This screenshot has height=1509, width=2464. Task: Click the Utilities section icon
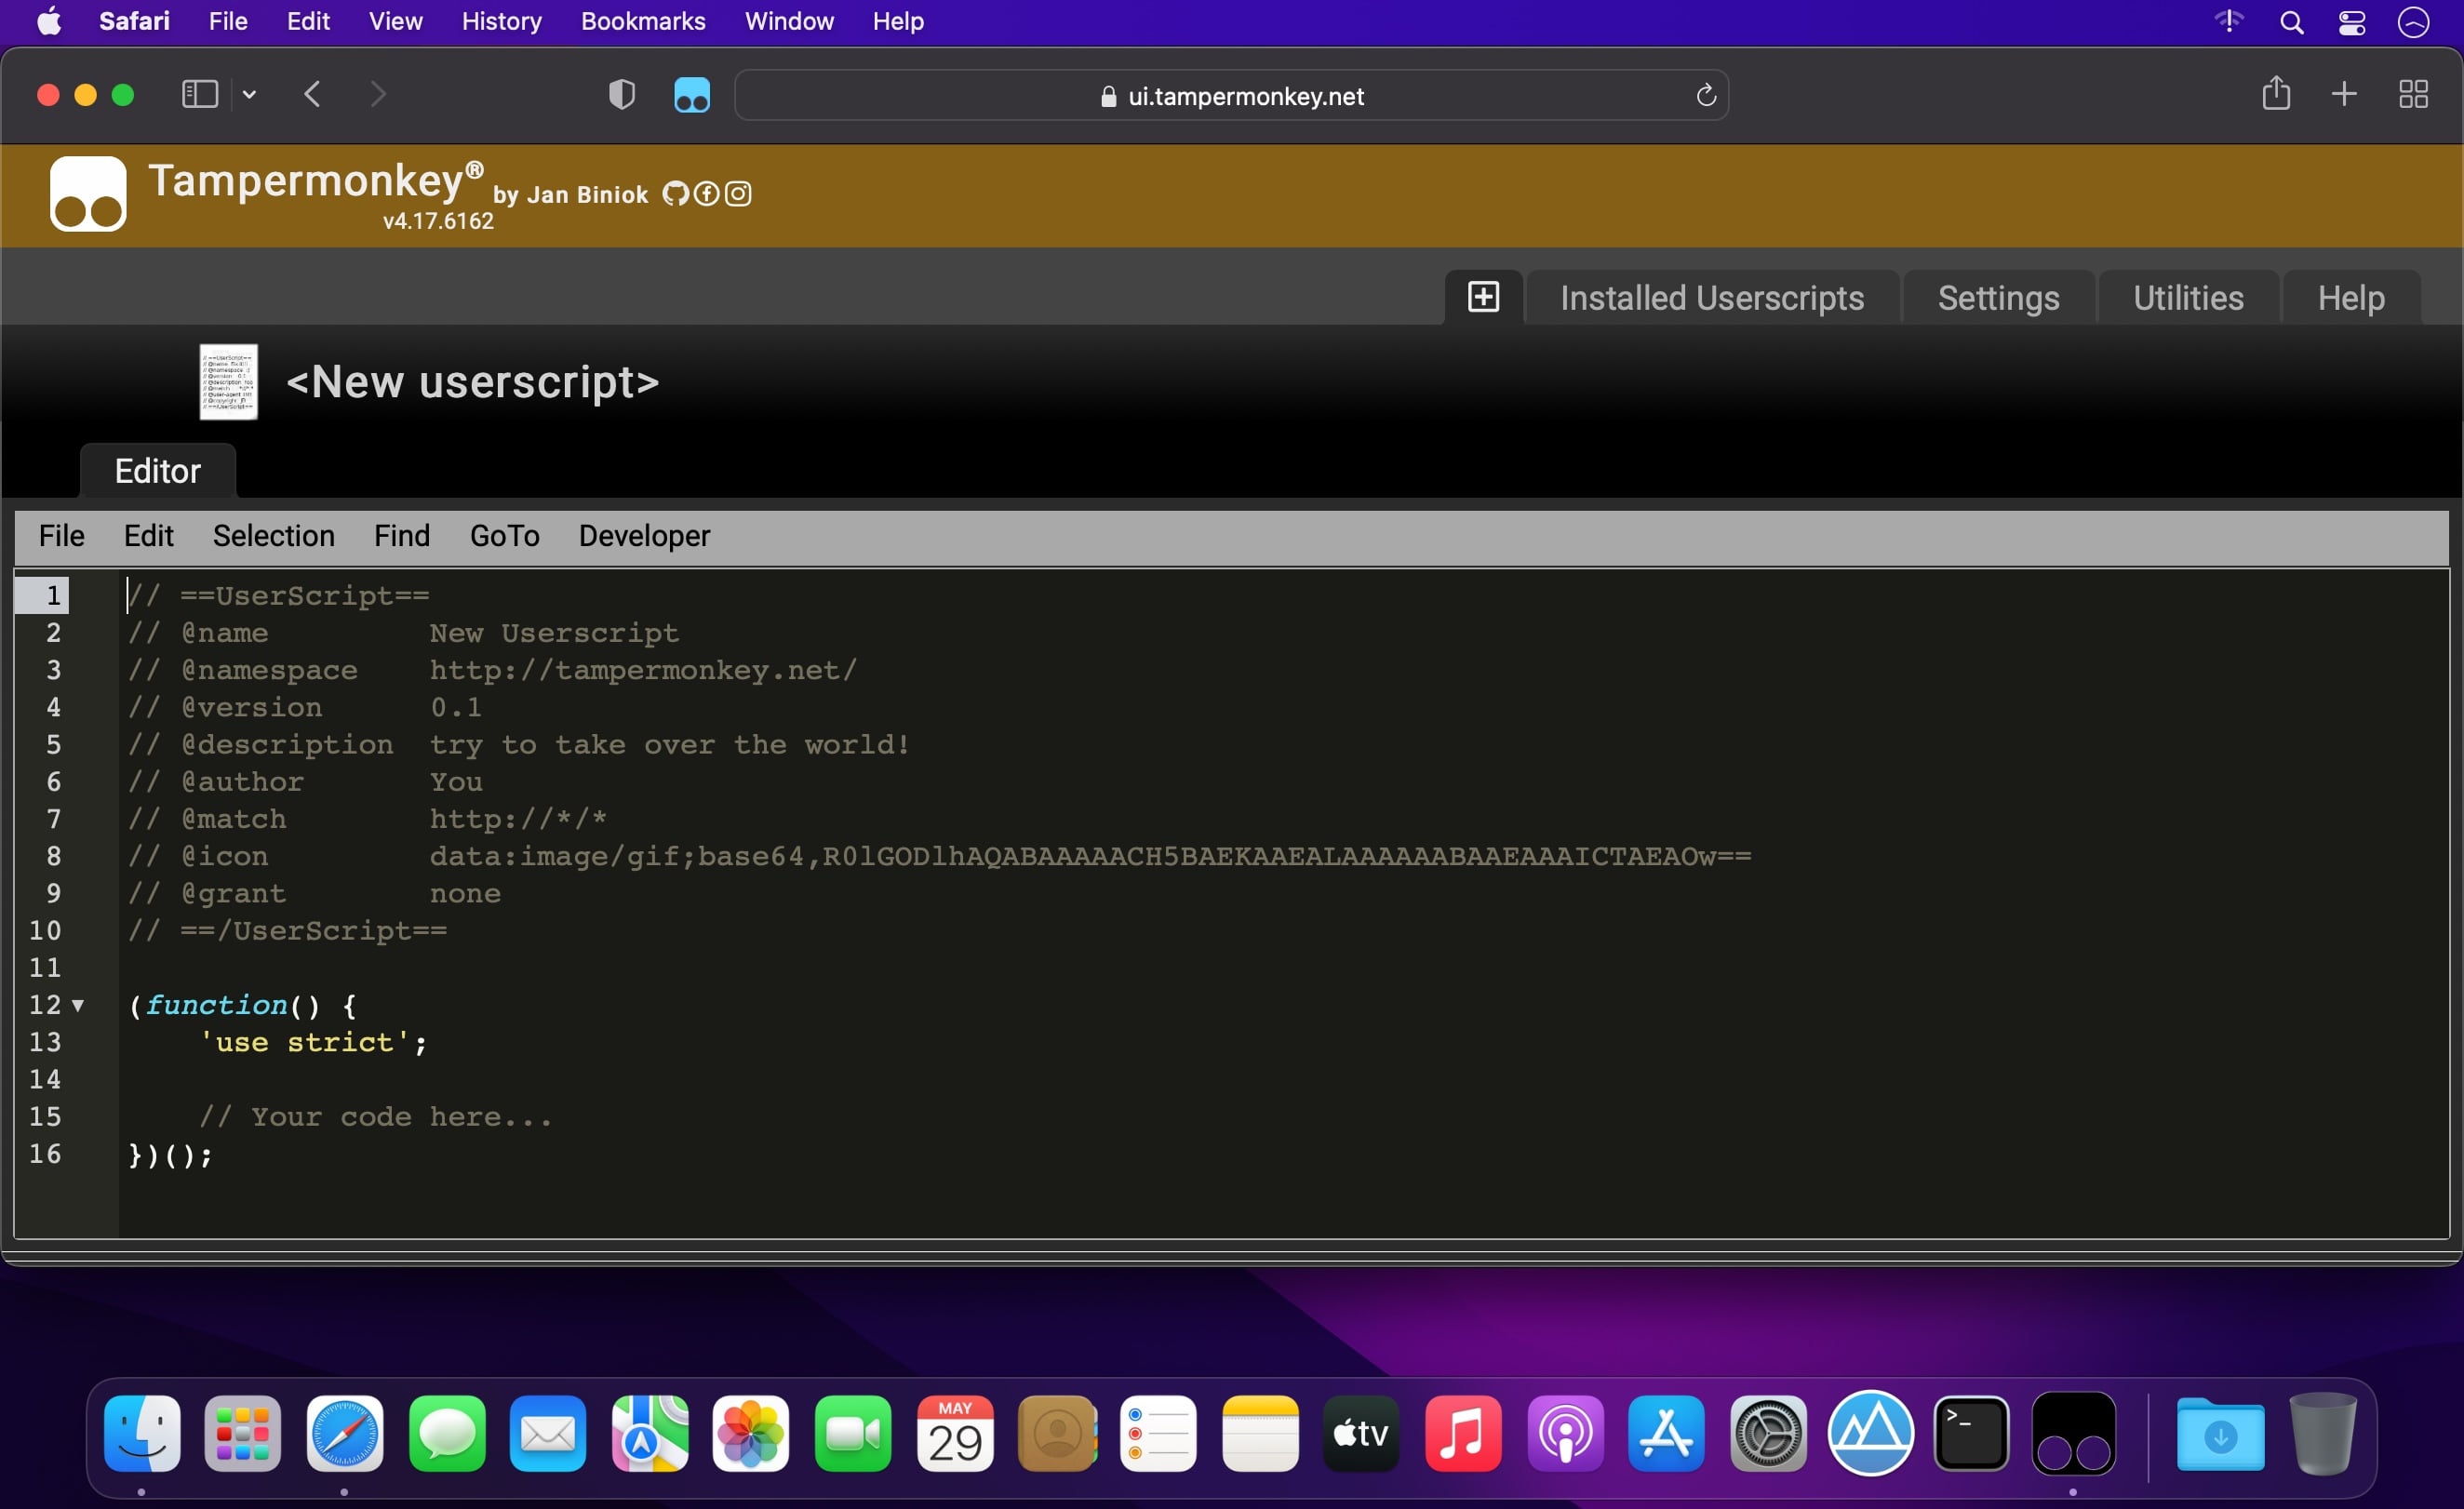[2188, 297]
